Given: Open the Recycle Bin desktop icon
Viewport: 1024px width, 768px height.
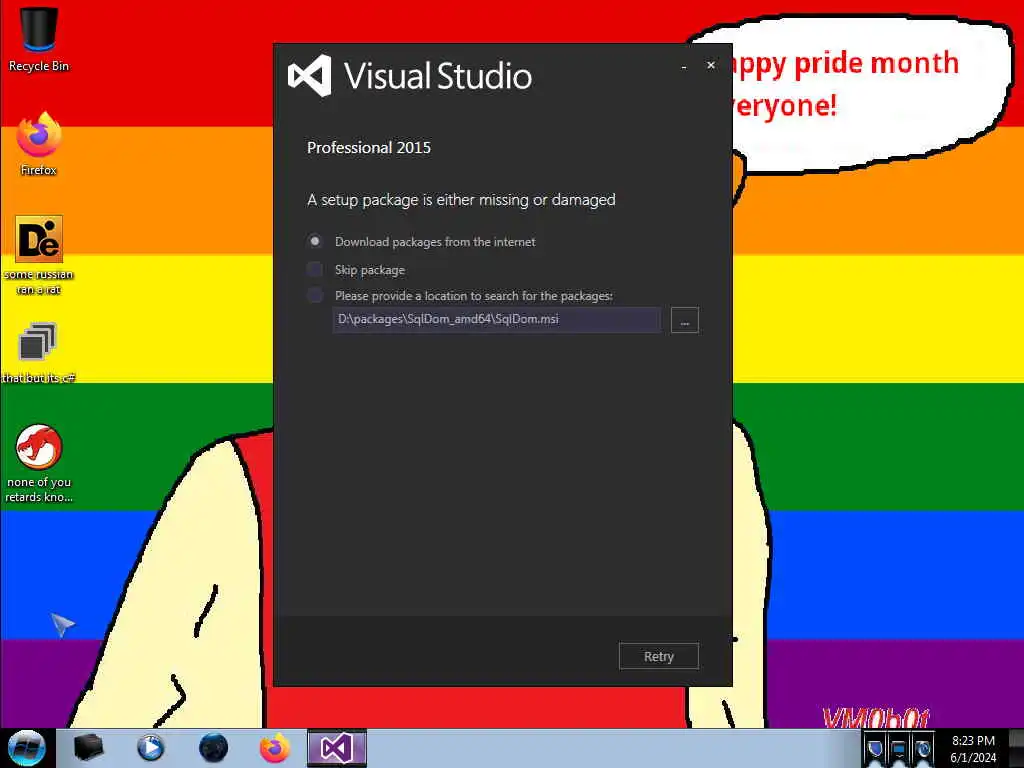Looking at the screenshot, I should coord(39,39).
